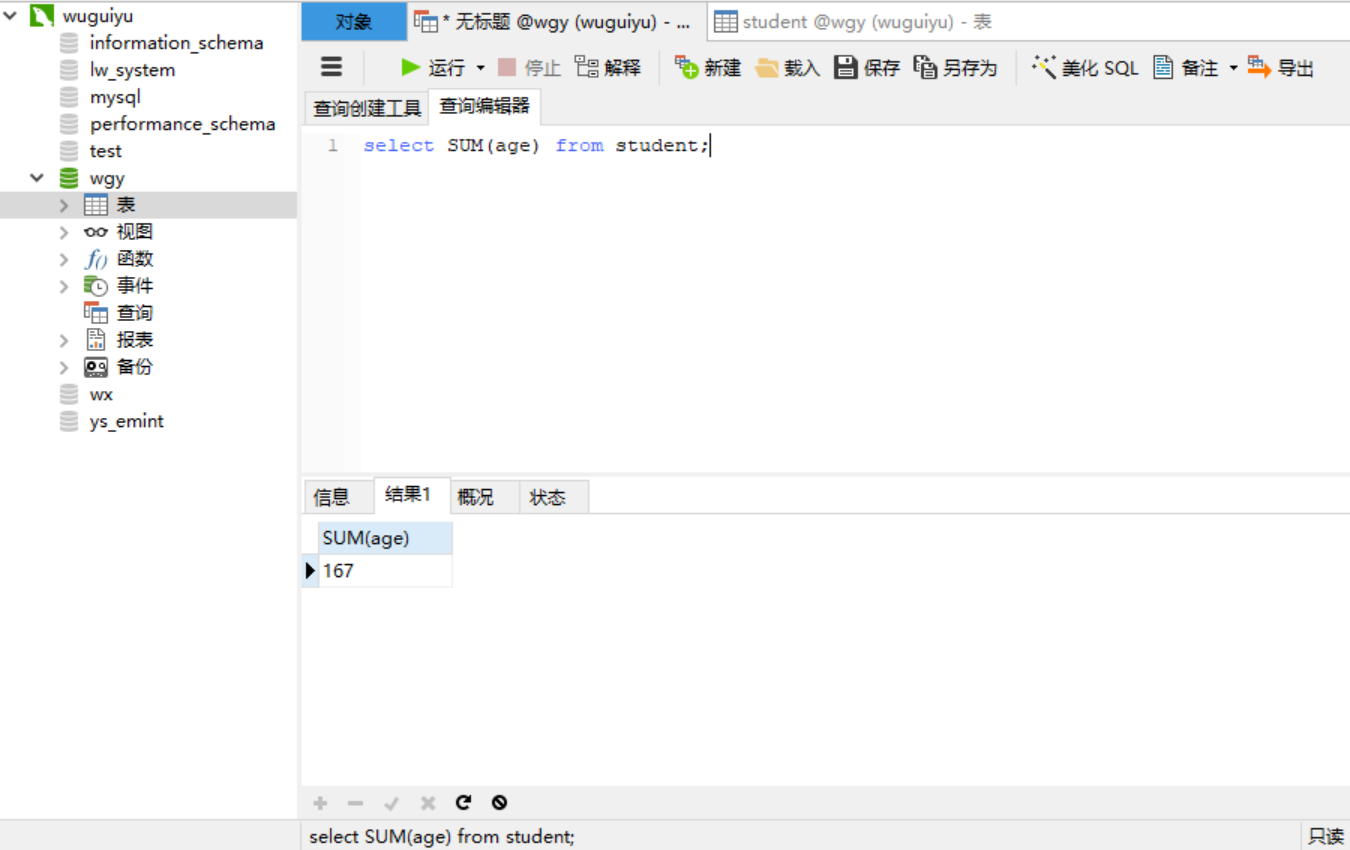Screen dimensions: 1350x850
Task: Click the discard changes X icon
Action: (x=427, y=803)
